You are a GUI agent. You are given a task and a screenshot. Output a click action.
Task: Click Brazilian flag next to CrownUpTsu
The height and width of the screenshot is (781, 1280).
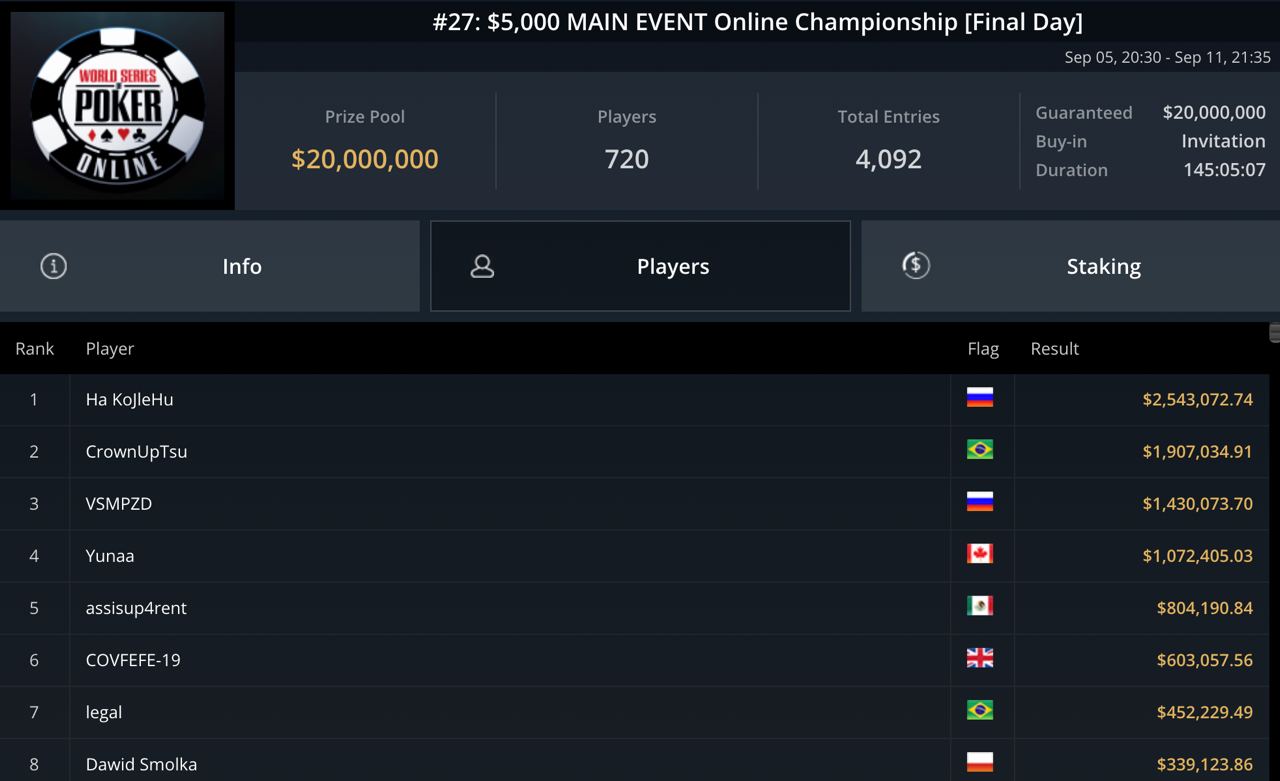pos(980,451)
